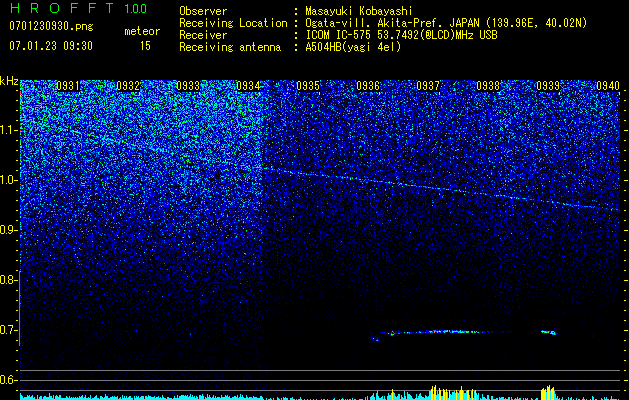The height and width of the screenshot is (400, 629).
Task: Click the 0938 time marker
Action: 488,86
